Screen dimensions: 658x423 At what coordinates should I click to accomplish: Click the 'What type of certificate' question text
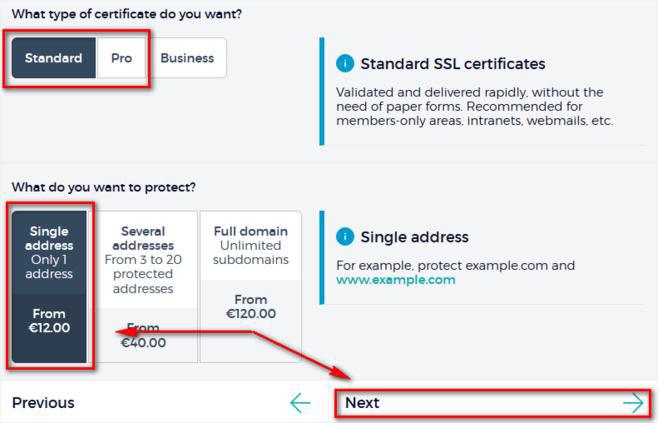coord(128,15)
